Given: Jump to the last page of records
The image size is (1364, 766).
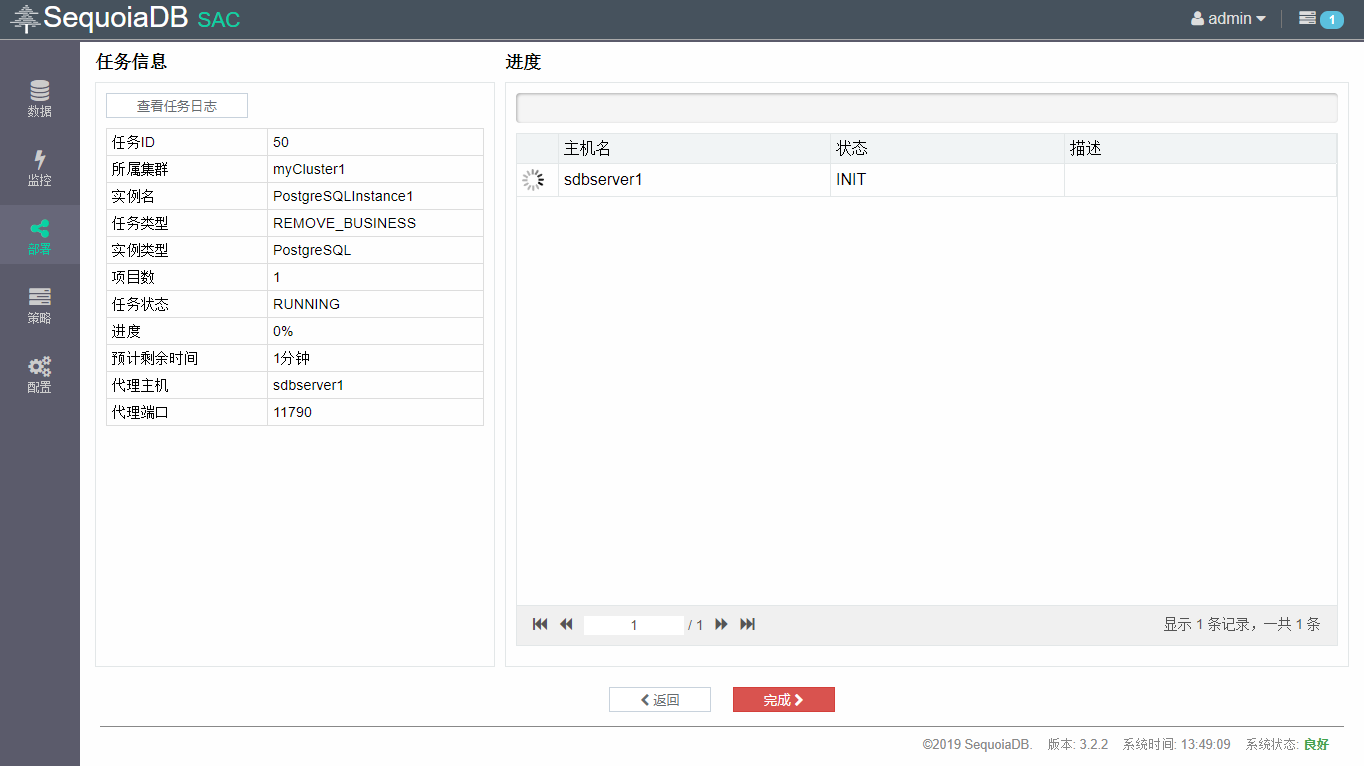Looking at the screenshot, I should pos(747,624).
